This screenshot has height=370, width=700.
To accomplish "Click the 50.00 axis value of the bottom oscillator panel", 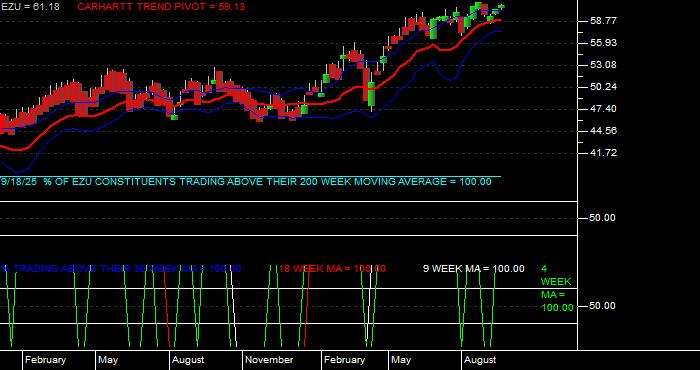I will click(602, 306).
